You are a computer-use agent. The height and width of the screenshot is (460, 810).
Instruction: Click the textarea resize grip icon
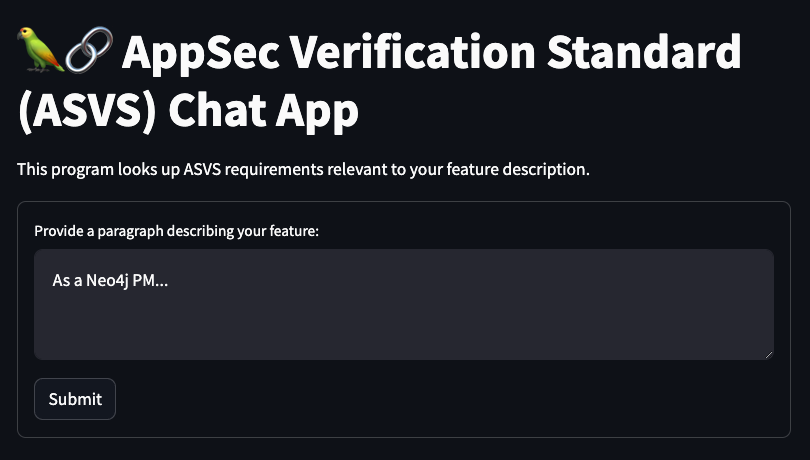point(769,355)
